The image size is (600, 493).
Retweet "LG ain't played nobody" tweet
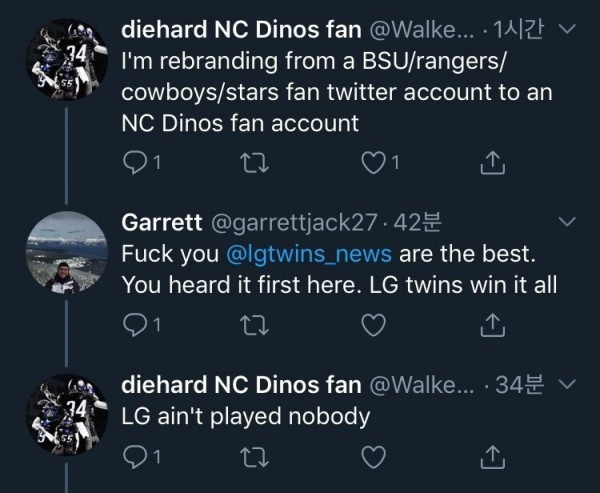[254, 457]
